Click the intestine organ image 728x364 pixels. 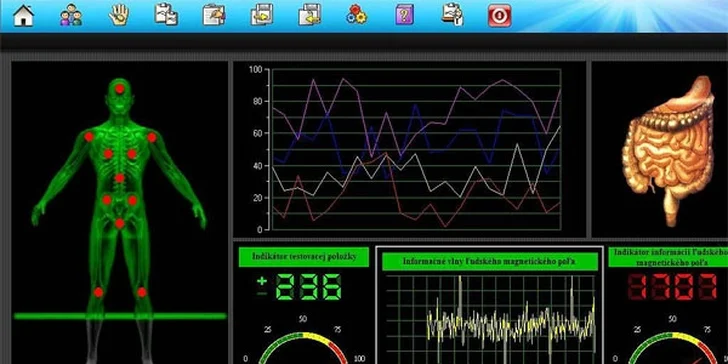tap(670, 151)
